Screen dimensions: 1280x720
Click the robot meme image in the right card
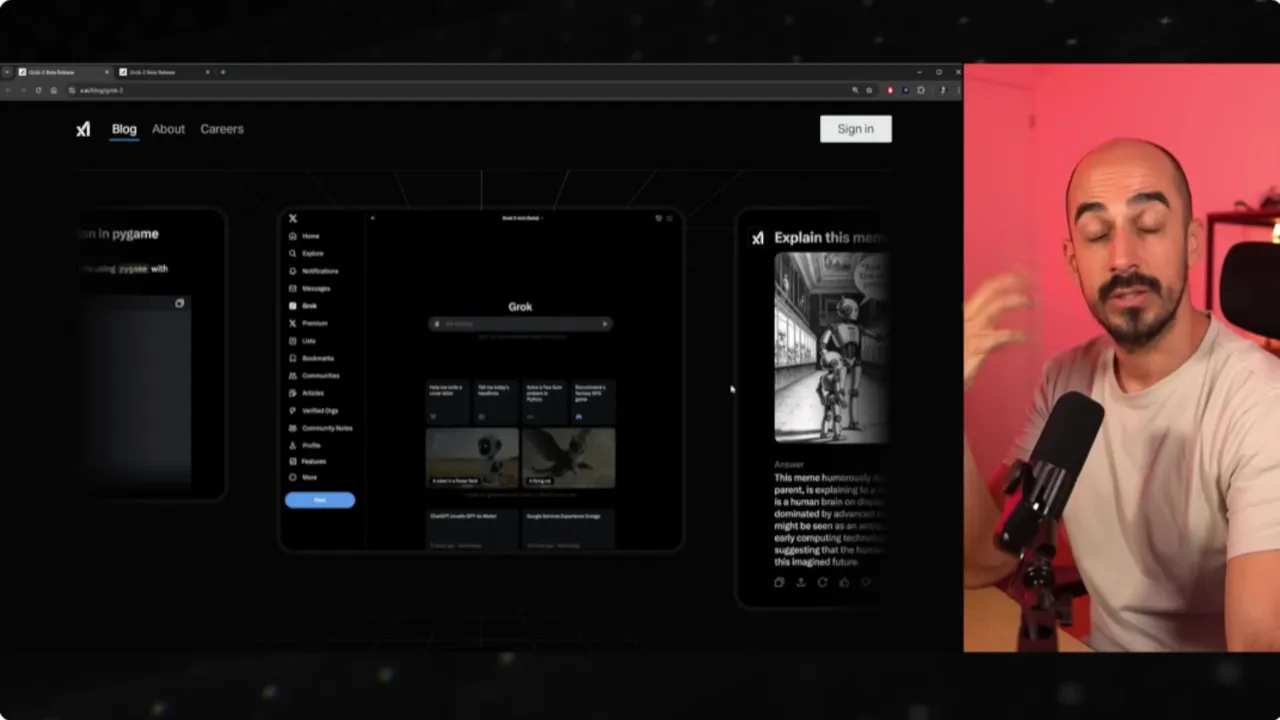pyautogui.click(x=831, y=347)
